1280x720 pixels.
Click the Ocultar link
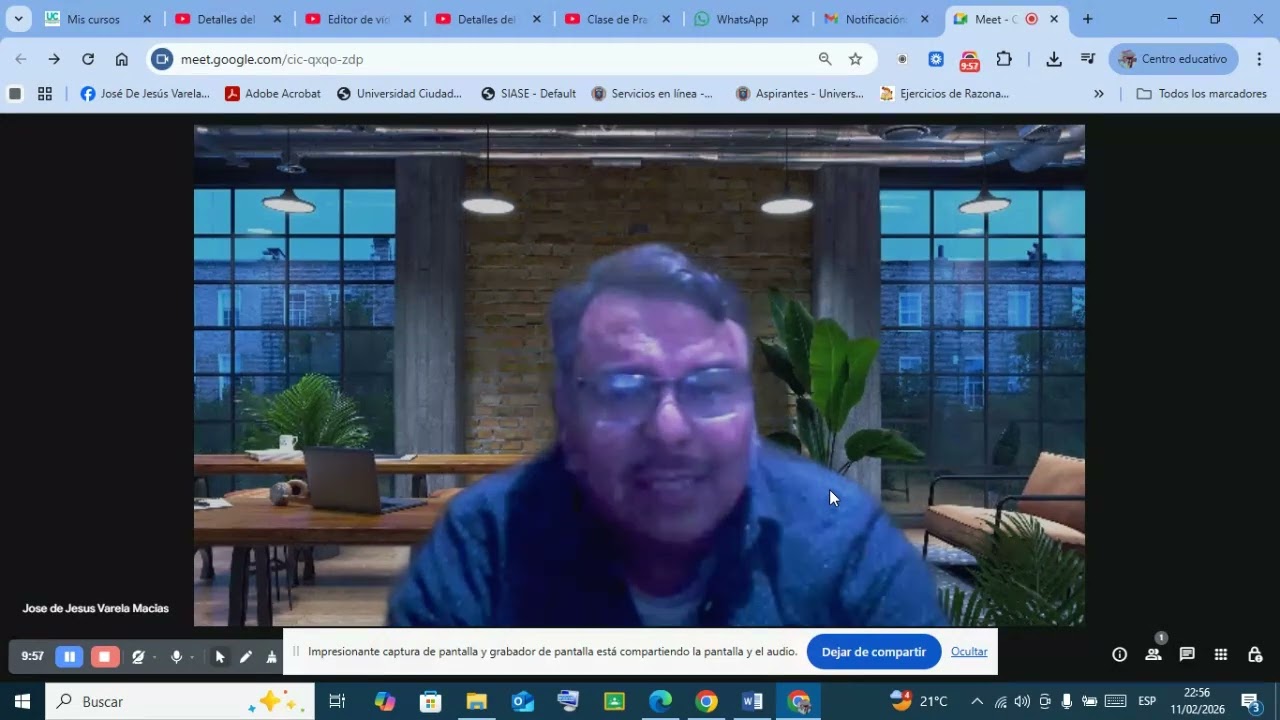(x=969, y=652)
